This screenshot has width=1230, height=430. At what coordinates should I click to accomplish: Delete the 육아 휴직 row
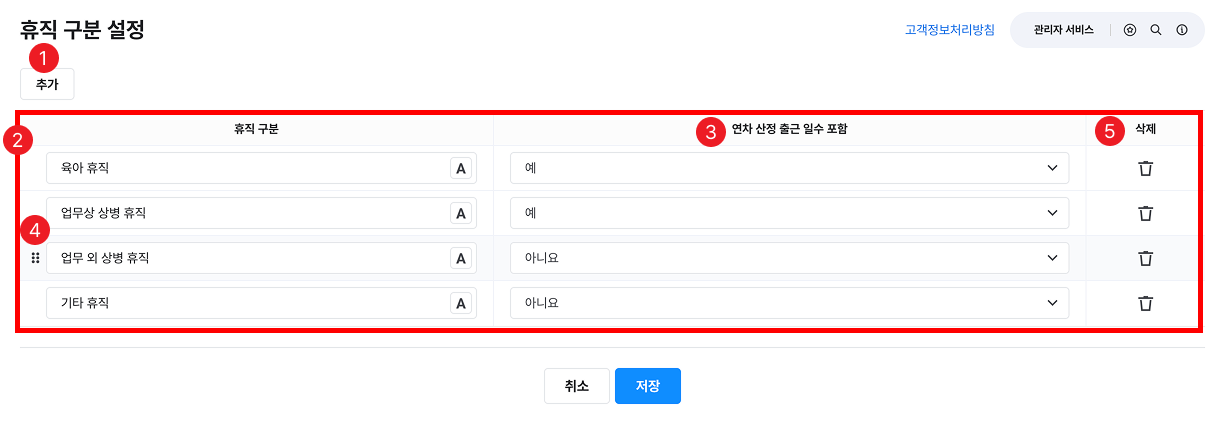tap(1146, 168)
